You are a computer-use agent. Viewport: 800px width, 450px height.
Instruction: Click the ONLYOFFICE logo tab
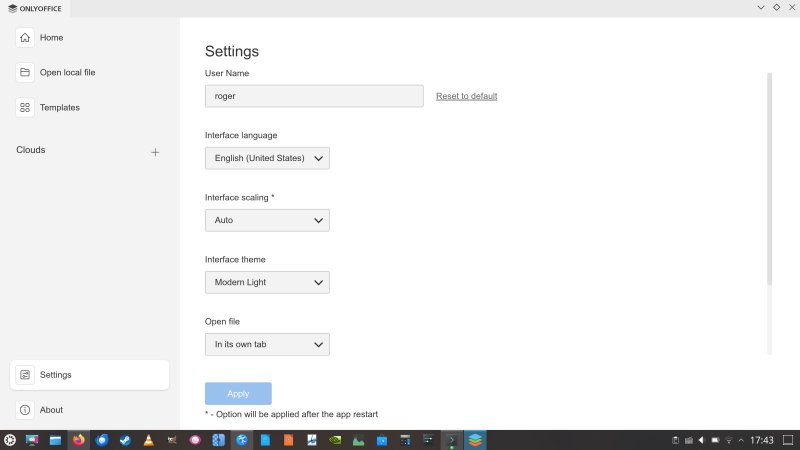point(35,9)
